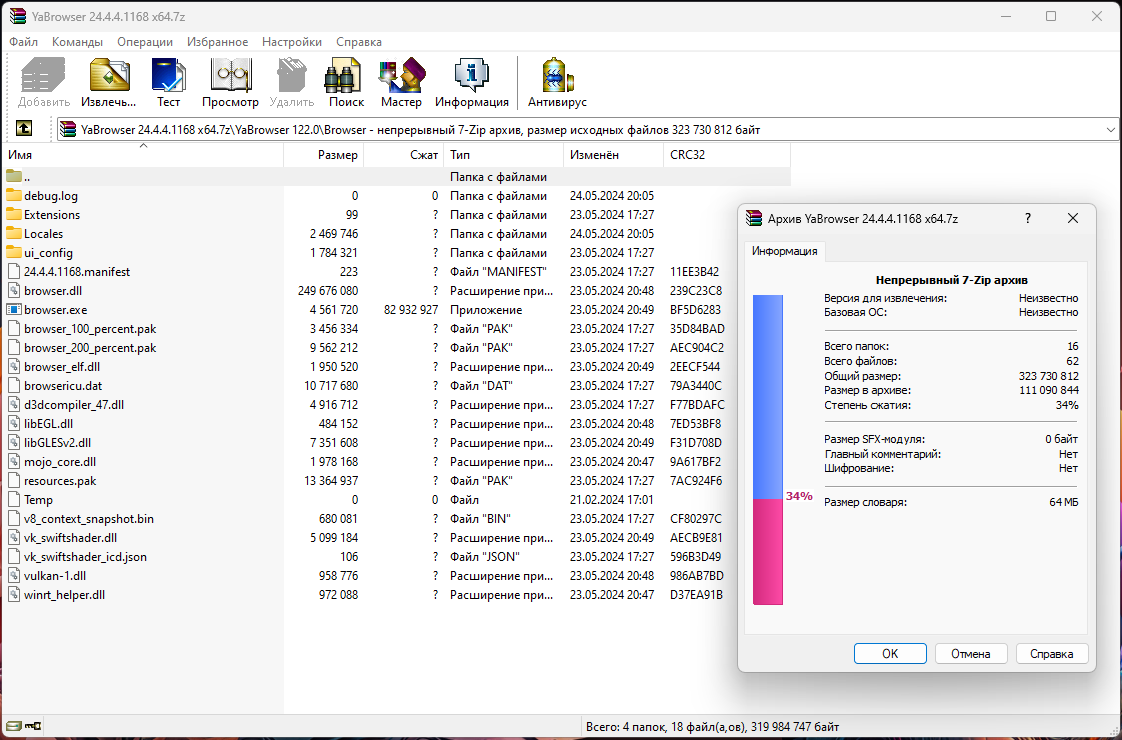Click the key icon in status bar
The width and height of the screenshot is (1122, 740).
coord(33,726)
